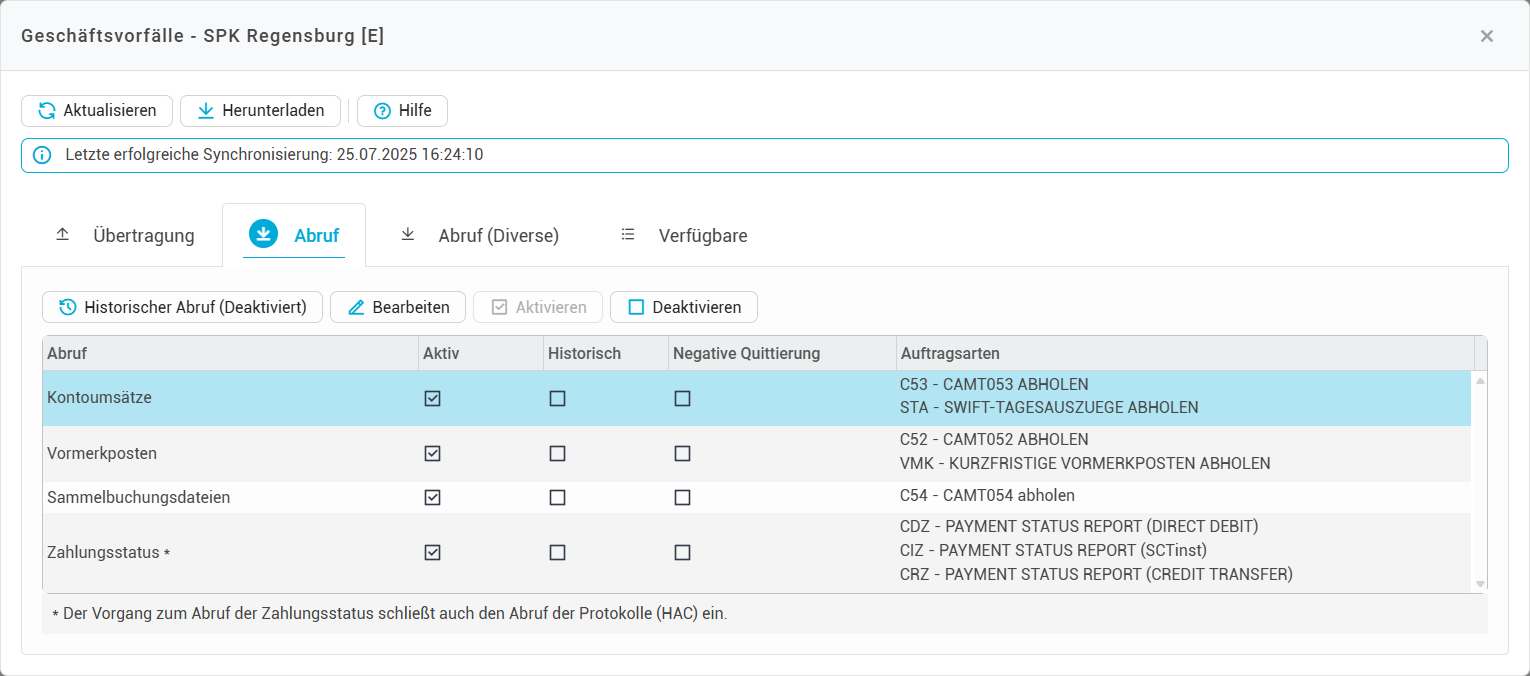Image resolution: width=1530 pixels, height=676 pixels.
Task: Click the Historischer Abruf clock icon
Action: (68, 307)
